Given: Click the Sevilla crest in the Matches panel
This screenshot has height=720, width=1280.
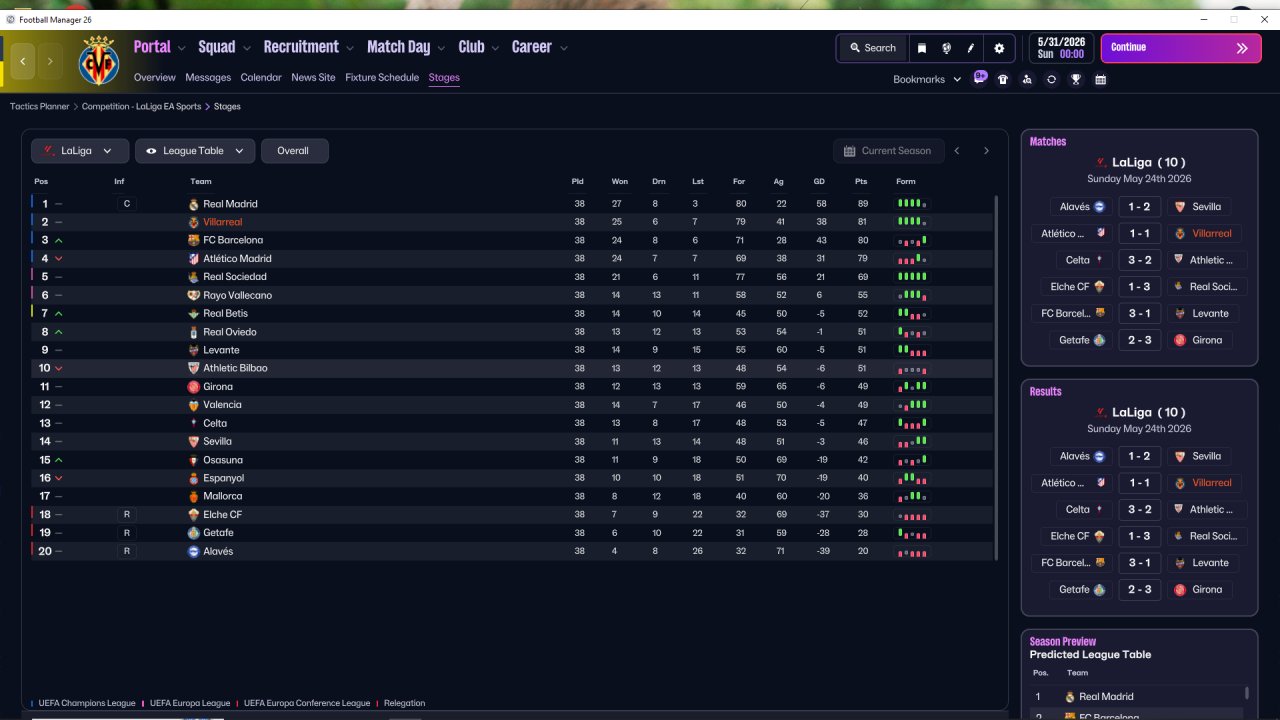Looking at the screenshot, I should pos(1179,207).
